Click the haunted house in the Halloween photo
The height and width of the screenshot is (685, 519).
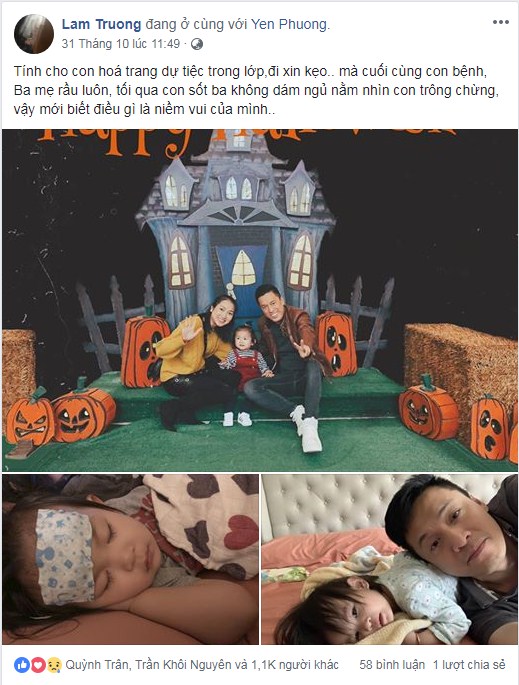point(239,227)
